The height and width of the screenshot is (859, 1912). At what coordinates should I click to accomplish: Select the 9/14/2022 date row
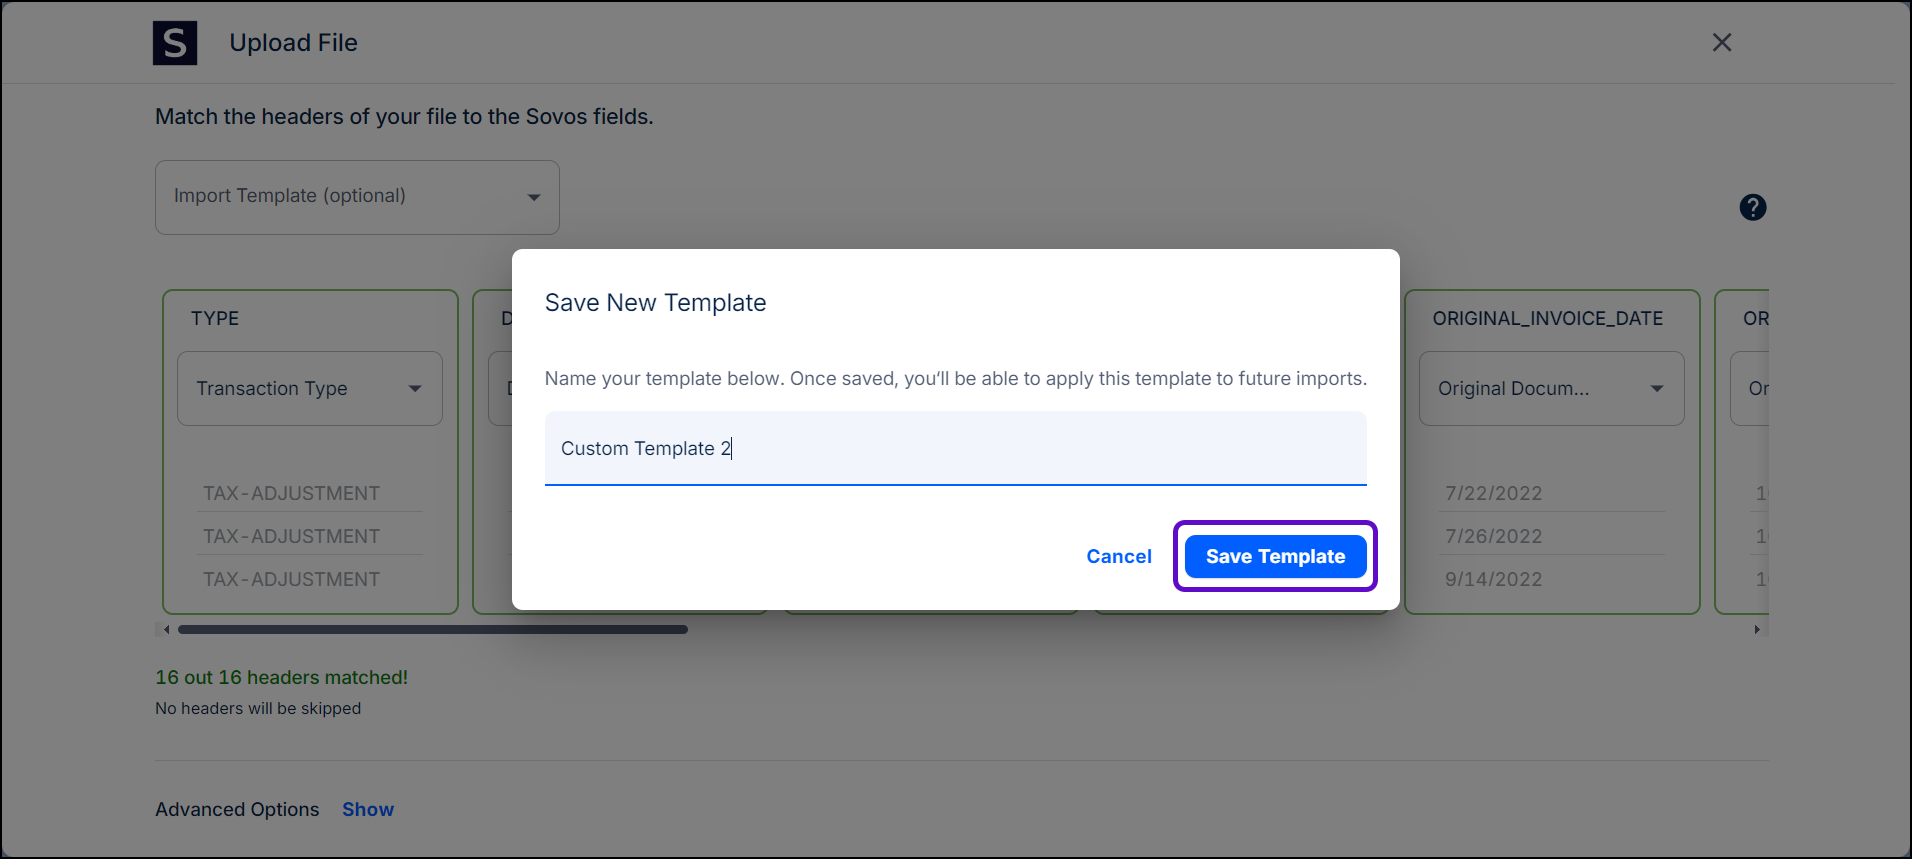[1493, 579]
